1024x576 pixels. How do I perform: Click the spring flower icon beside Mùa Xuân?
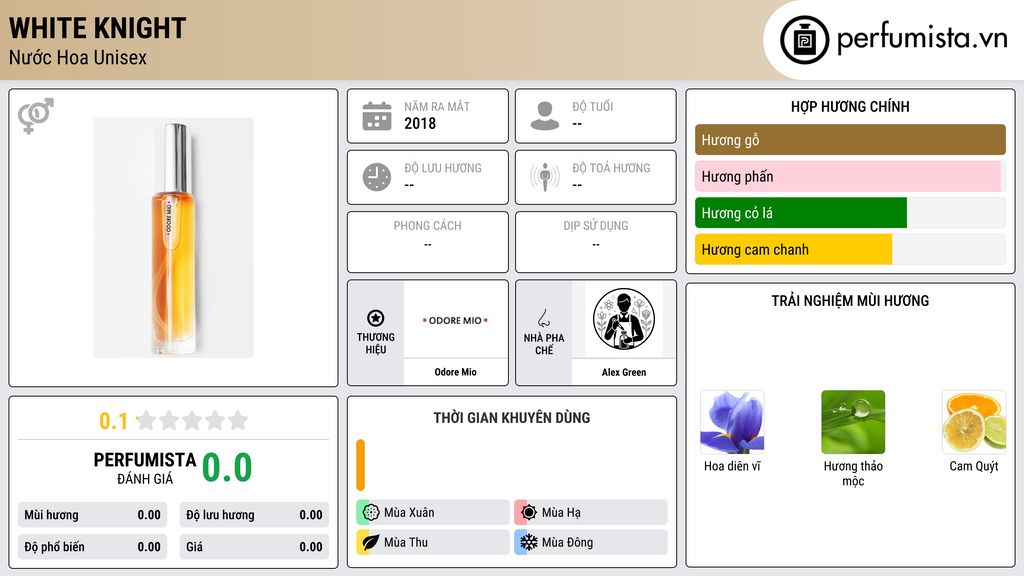(x=371, y=512)
